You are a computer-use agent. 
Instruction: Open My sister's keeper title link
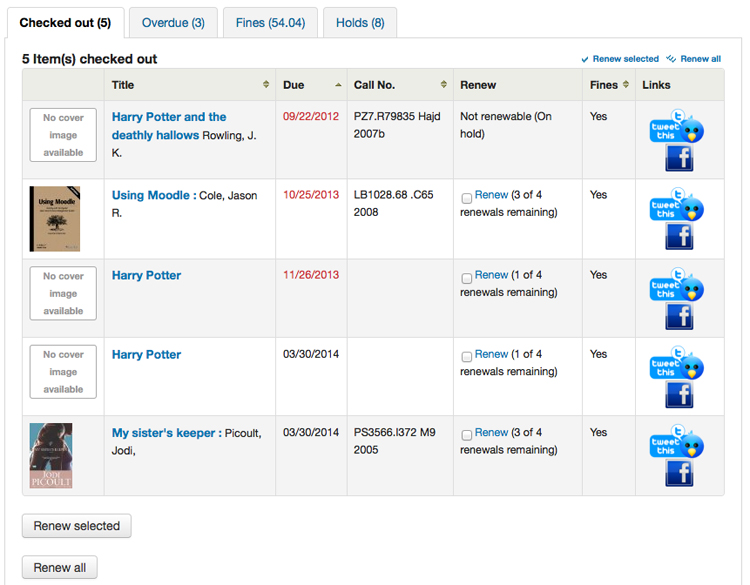click(165, 433)
